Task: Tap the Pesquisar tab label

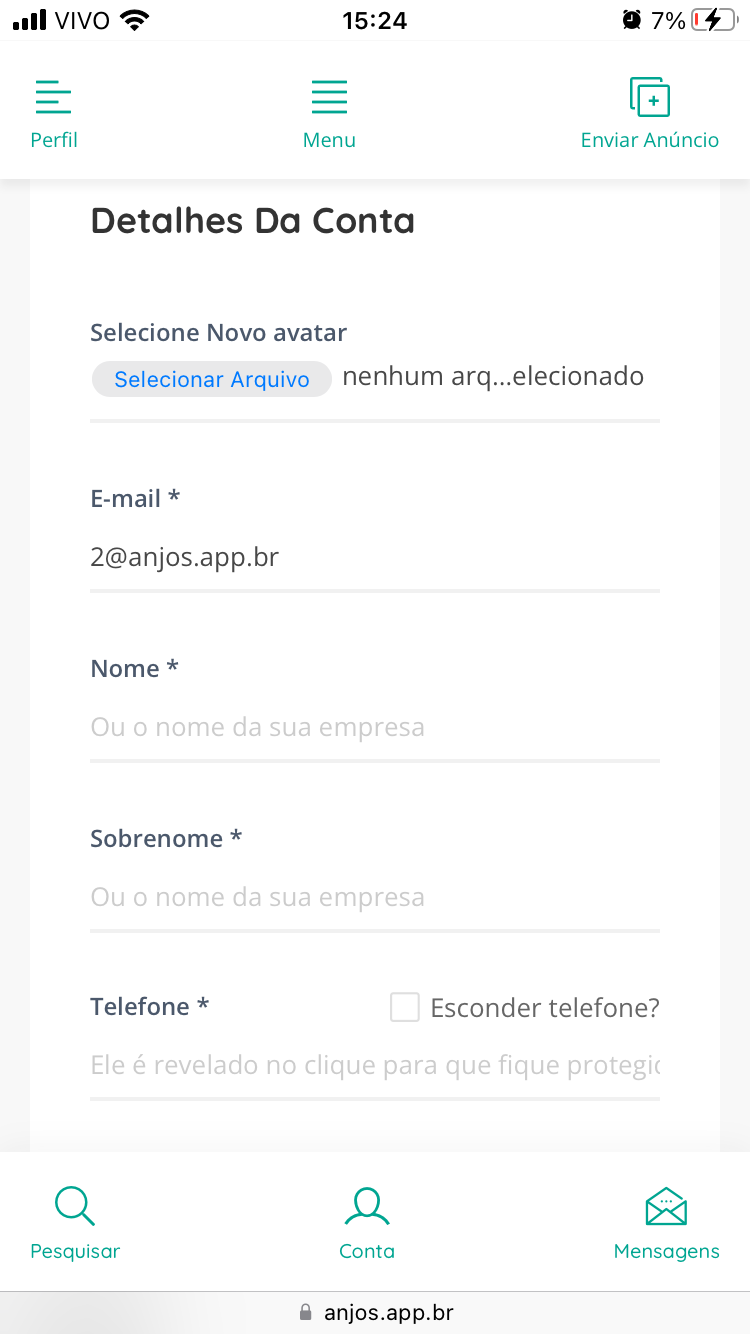Action: (75, 1251)
